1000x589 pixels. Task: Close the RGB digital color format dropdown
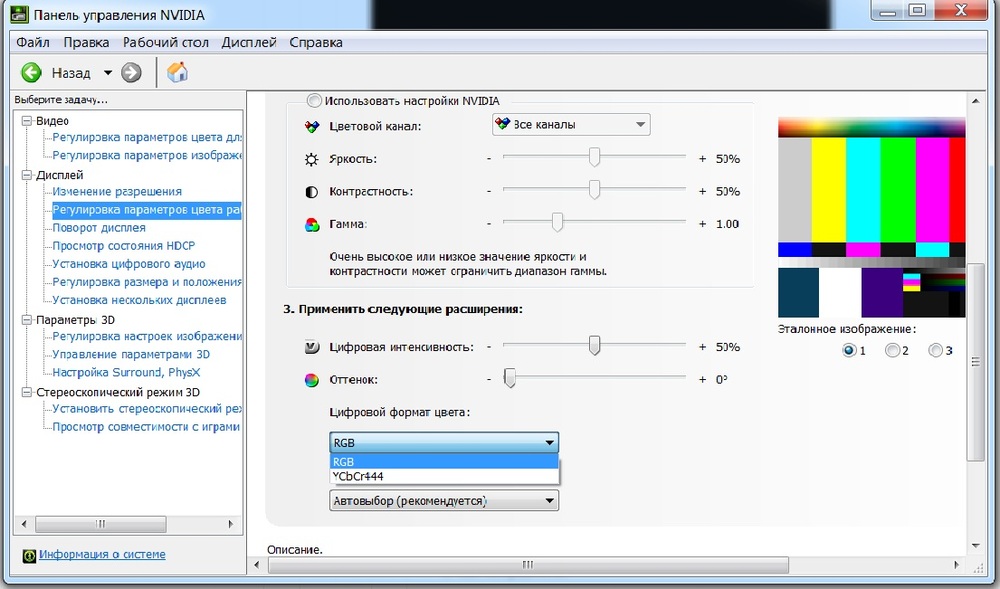point(444,442)
